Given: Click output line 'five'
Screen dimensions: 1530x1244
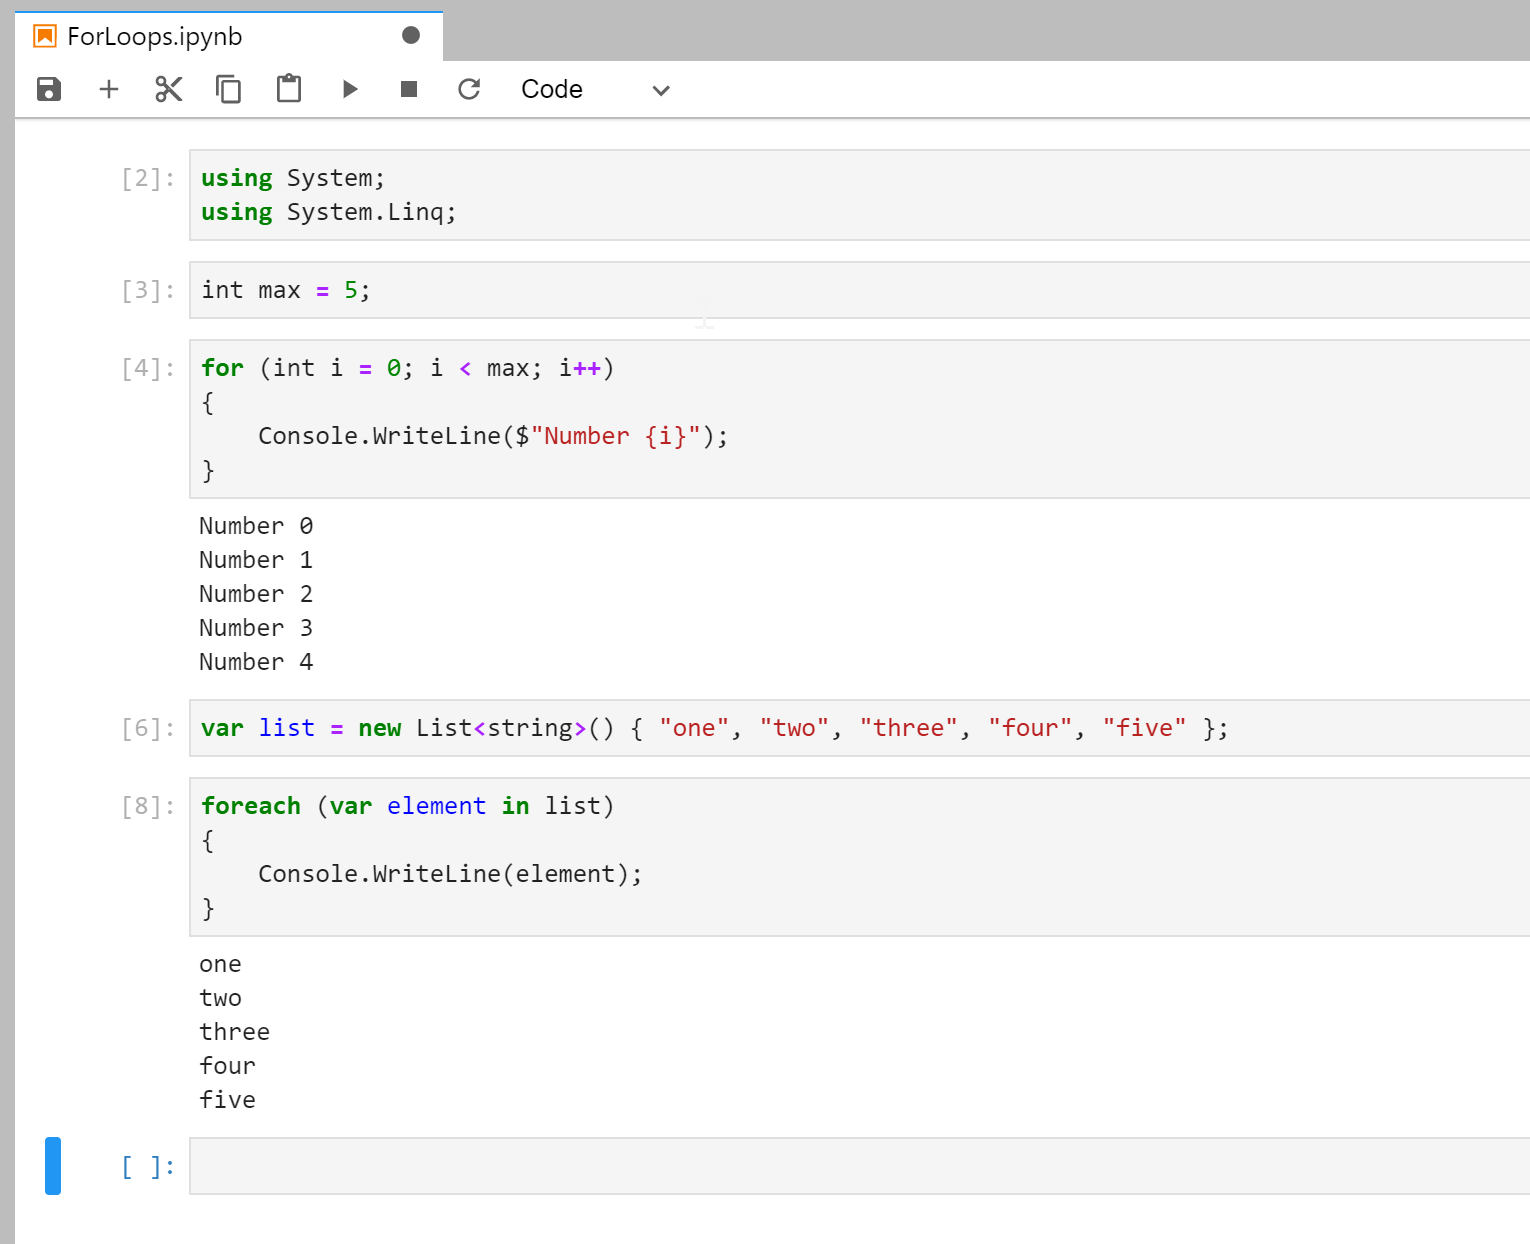Looking at the screenshot, I should pyautogui.click(x=227, y=1100).
